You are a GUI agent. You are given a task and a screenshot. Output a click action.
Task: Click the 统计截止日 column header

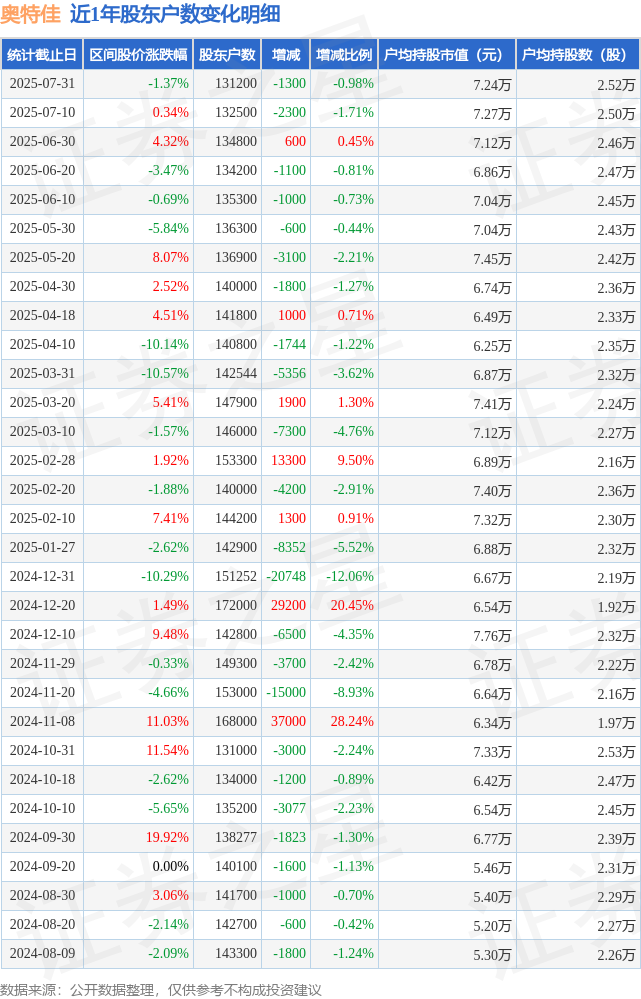[42, 55]
